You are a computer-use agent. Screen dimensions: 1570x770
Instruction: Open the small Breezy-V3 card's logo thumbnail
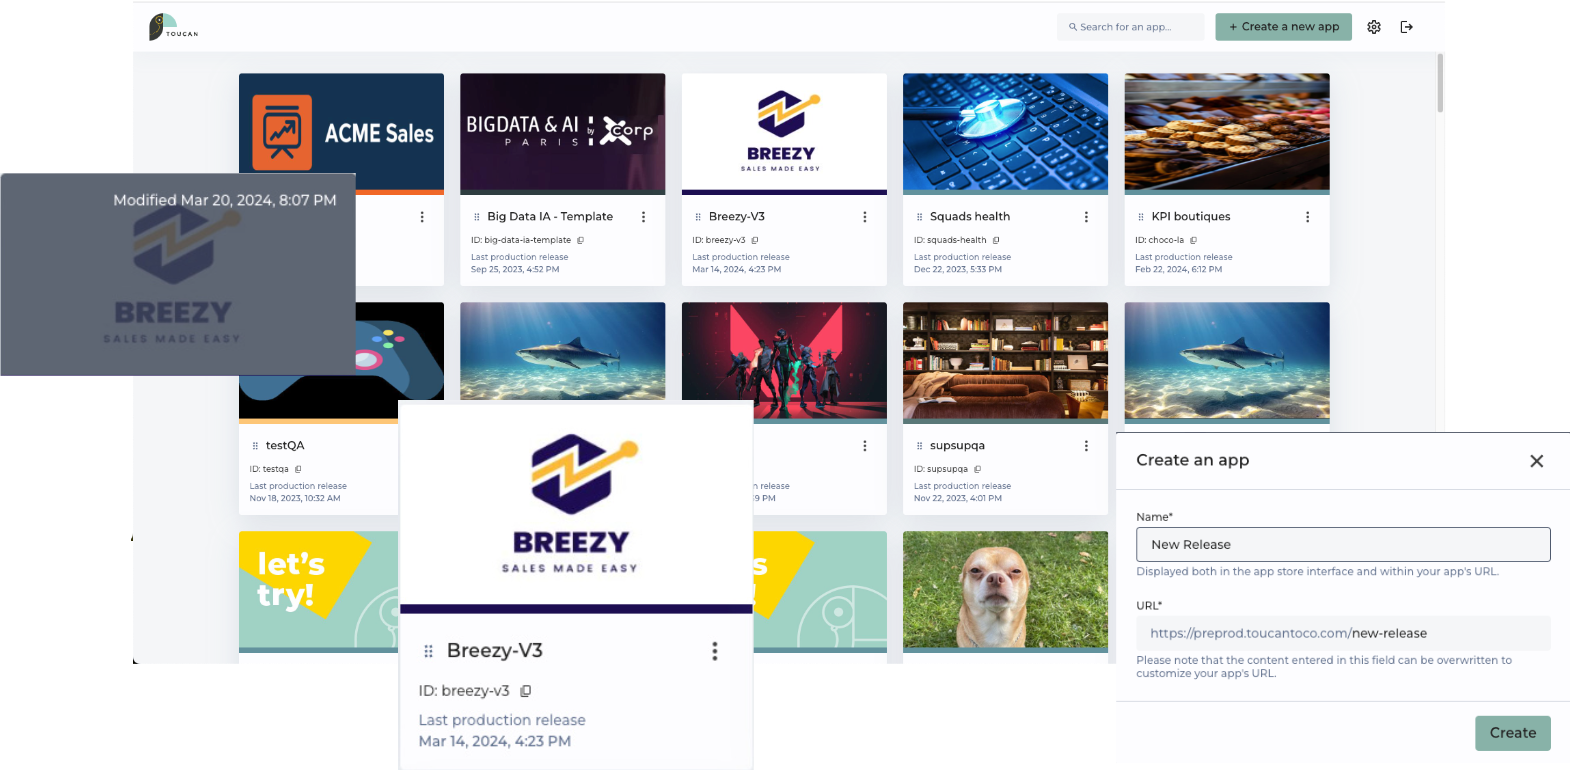[784, 133]
